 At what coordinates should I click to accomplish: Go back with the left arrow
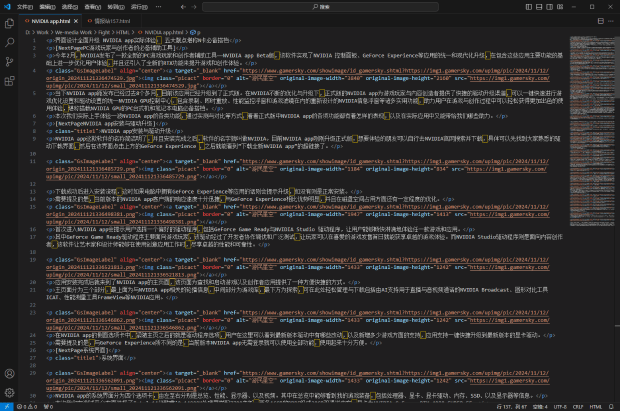[x=183, y=7]
